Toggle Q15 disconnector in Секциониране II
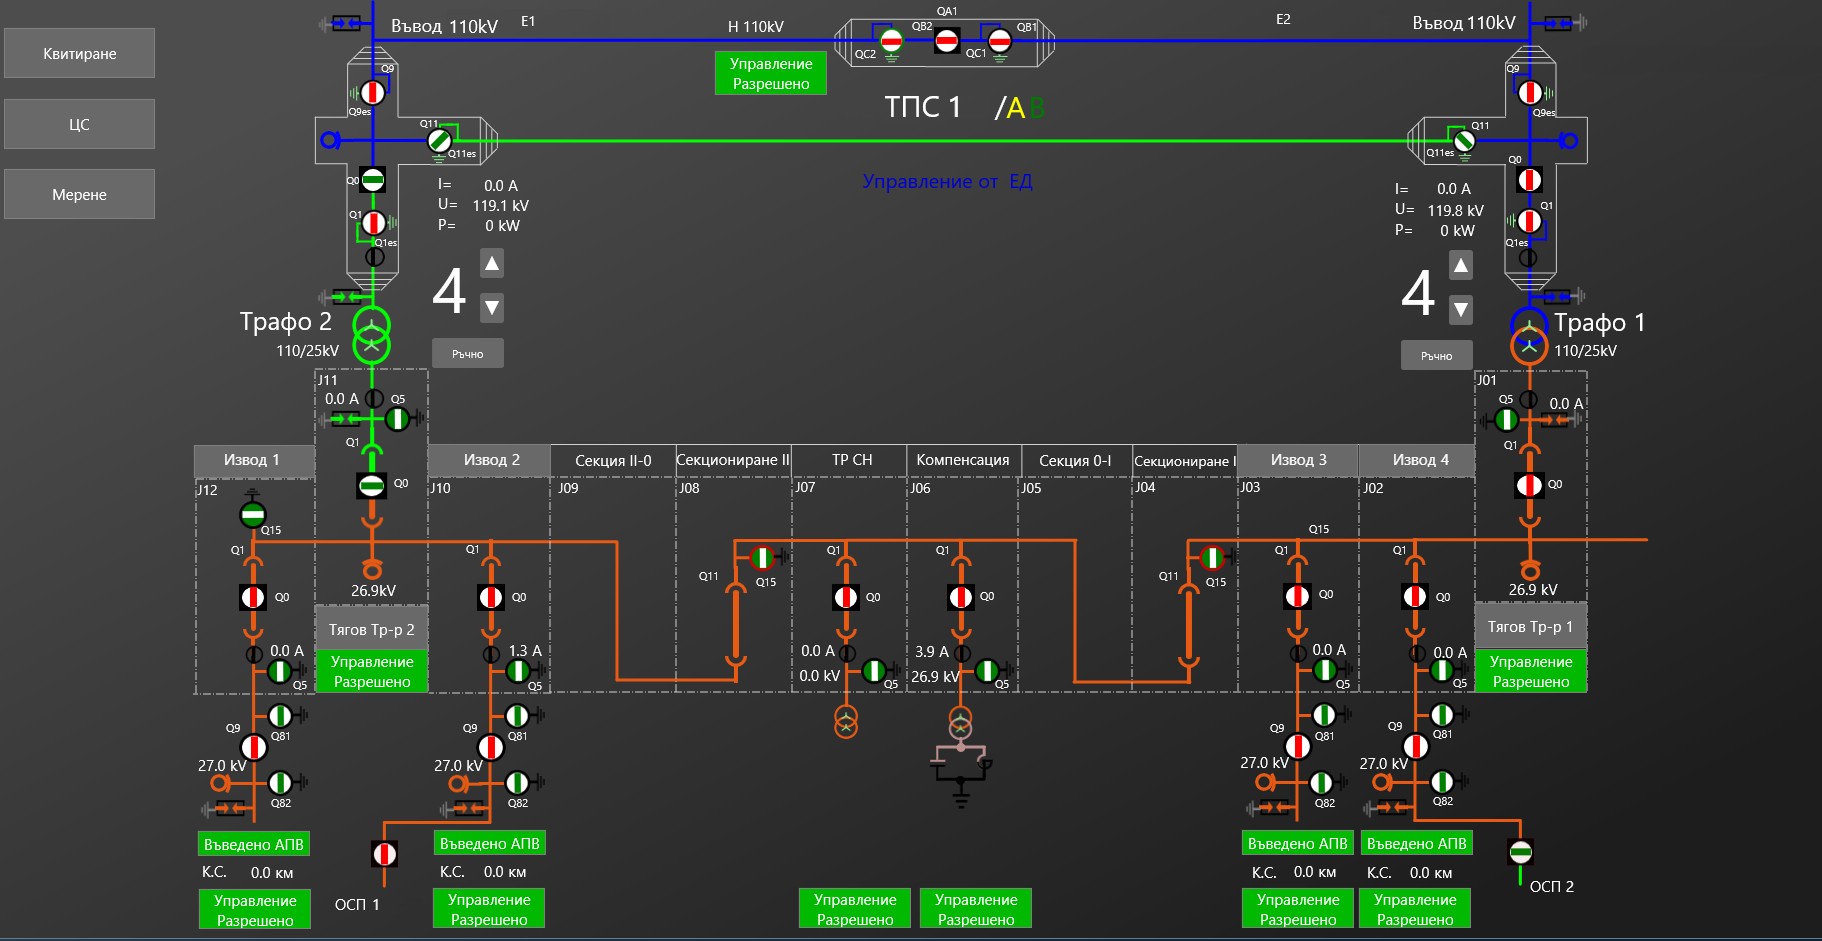The image size is (1822, 941). 762,557
